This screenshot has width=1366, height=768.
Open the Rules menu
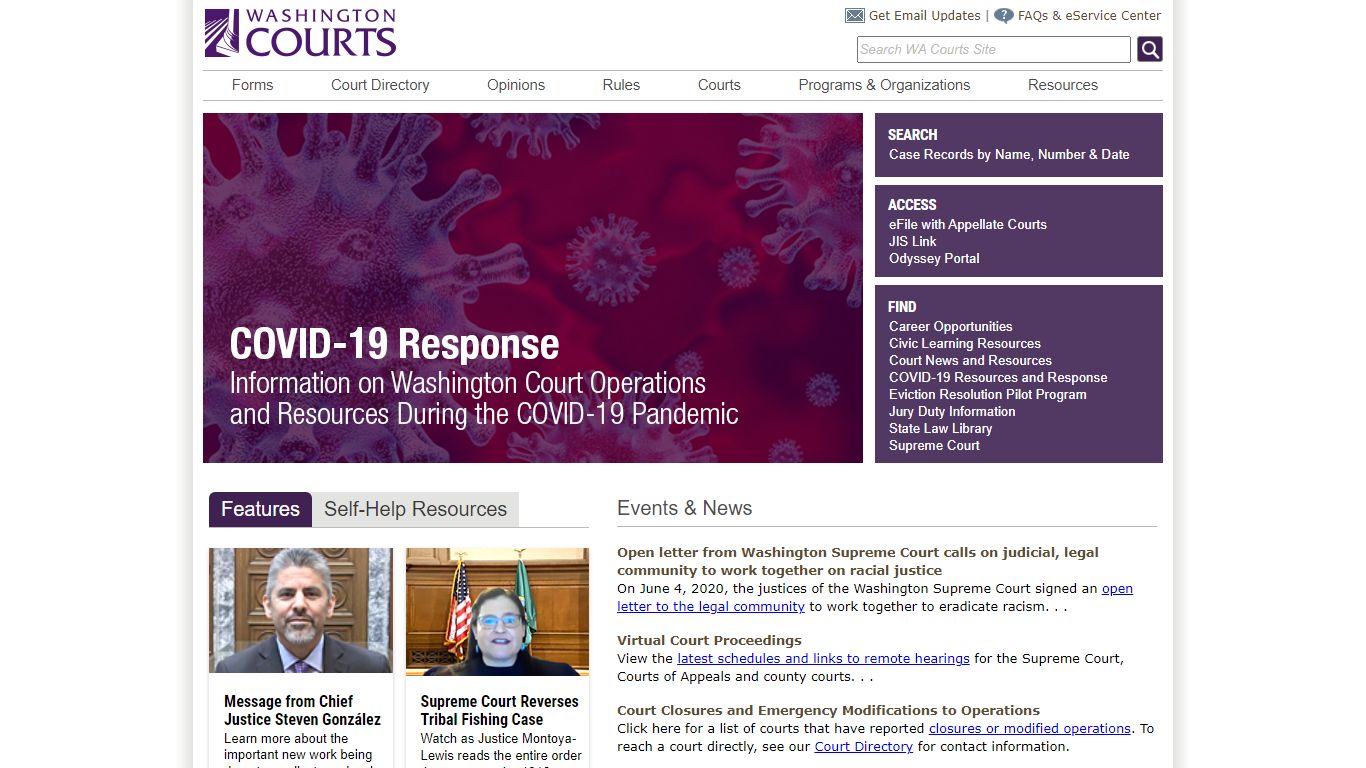[621, 85]
